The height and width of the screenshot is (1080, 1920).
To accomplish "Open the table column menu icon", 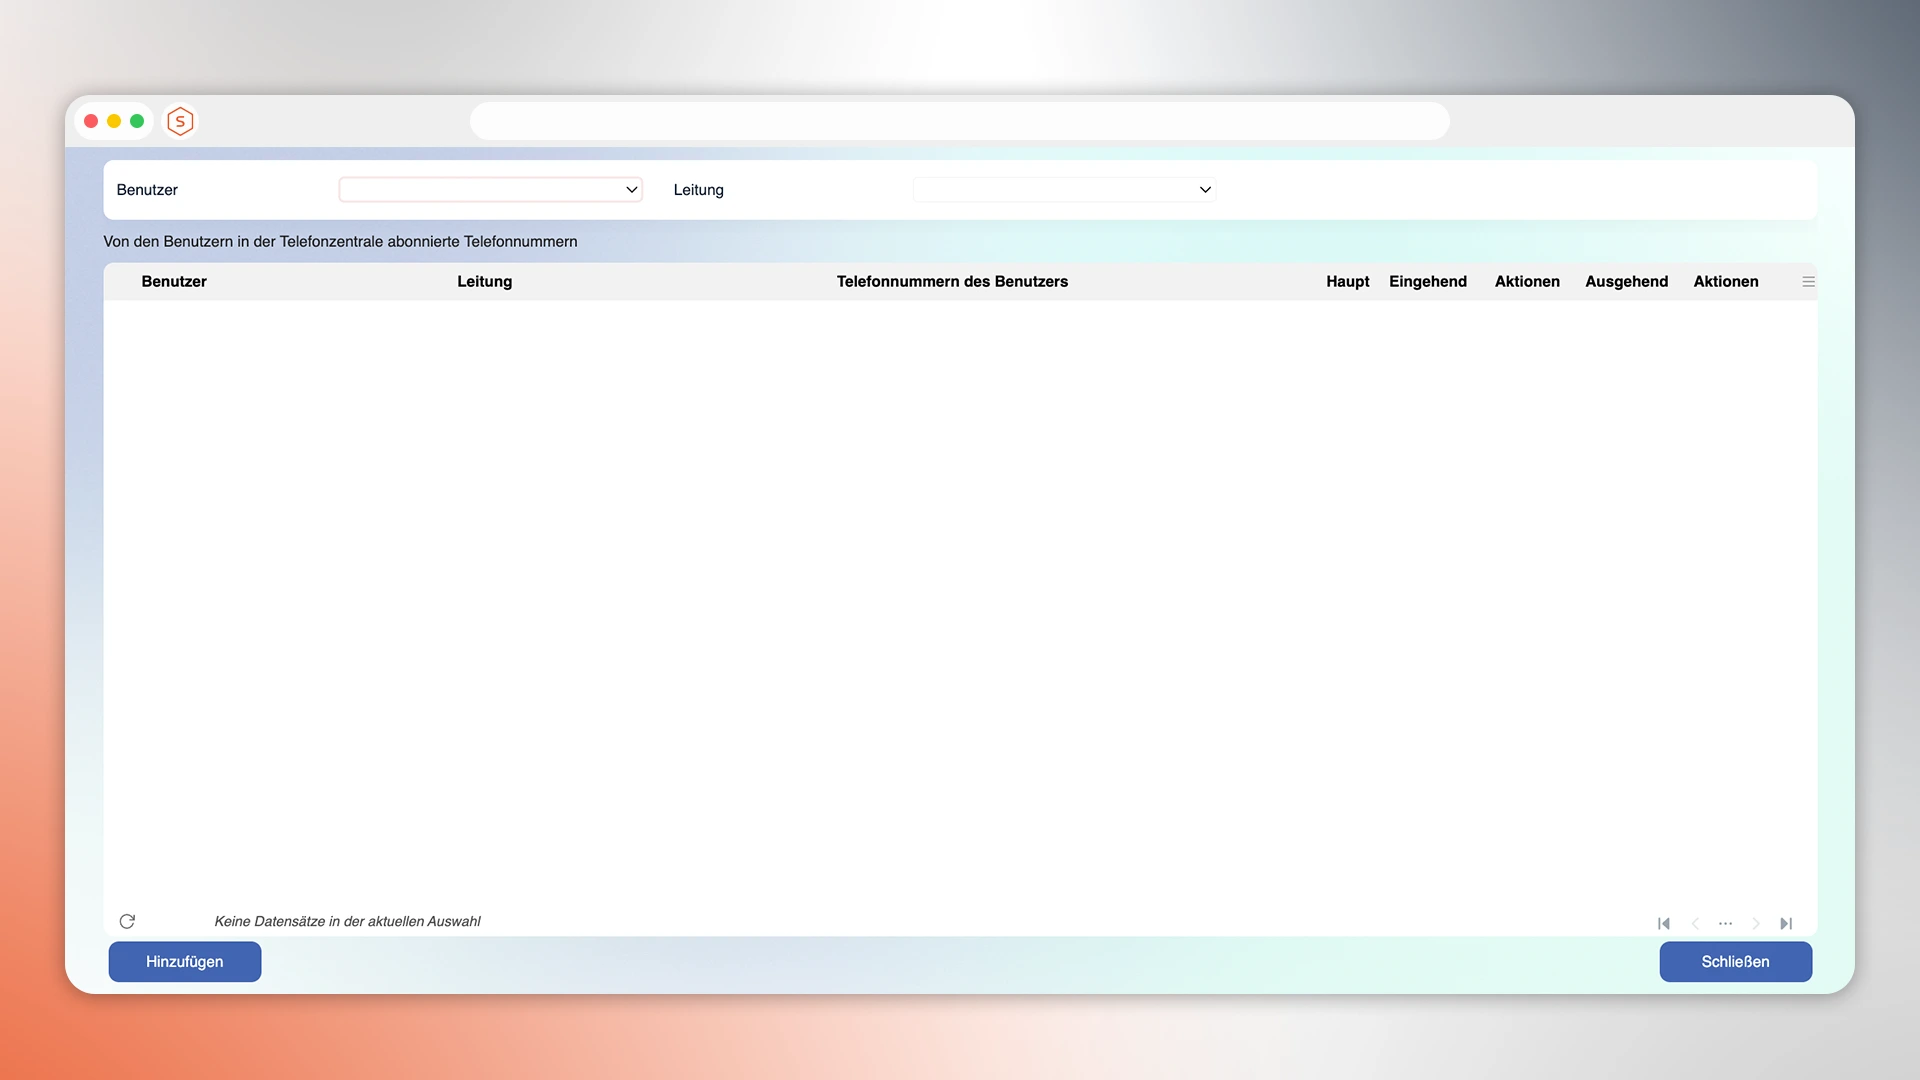I will (1808, 282).
